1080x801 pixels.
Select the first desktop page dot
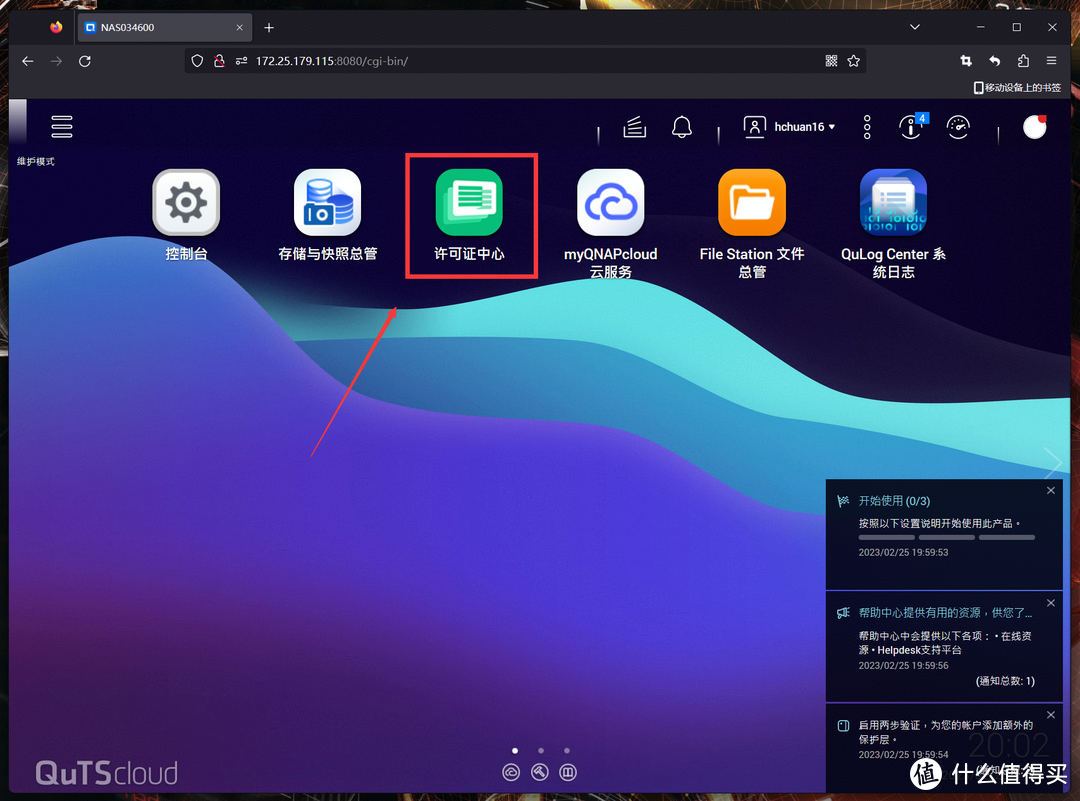click(515, 751)
